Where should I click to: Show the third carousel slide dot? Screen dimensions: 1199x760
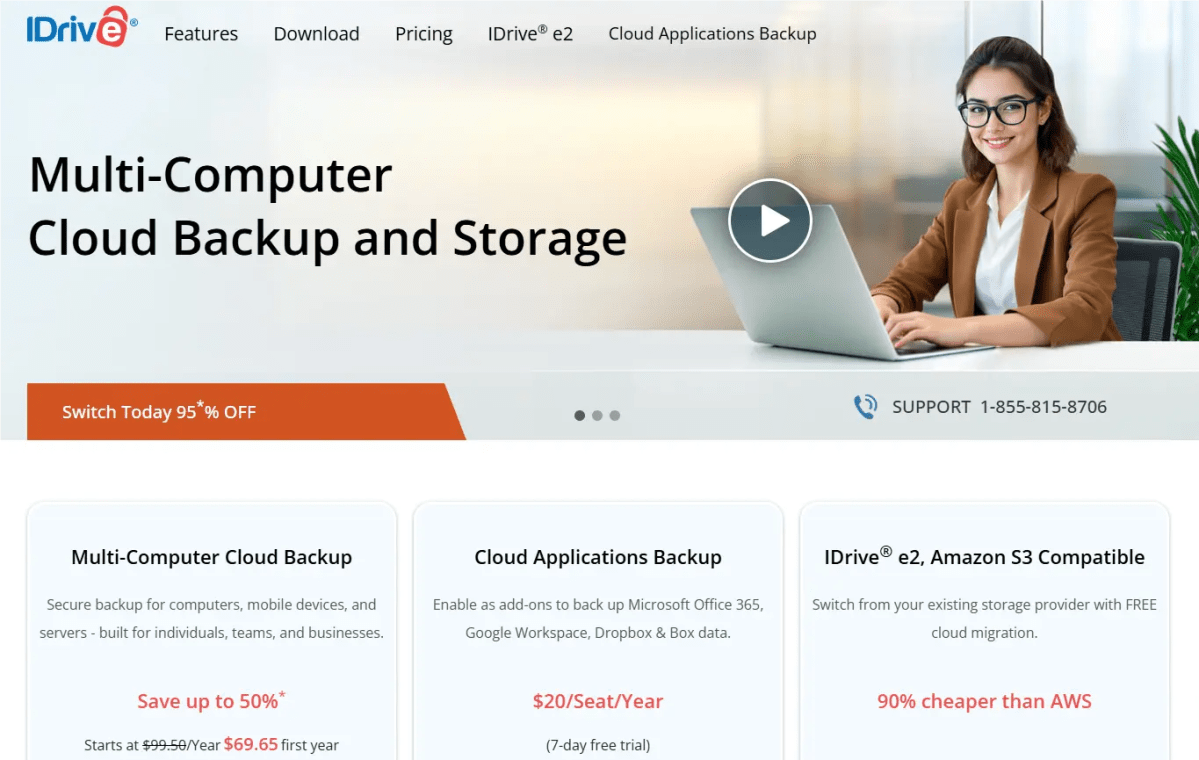[615, 415]
